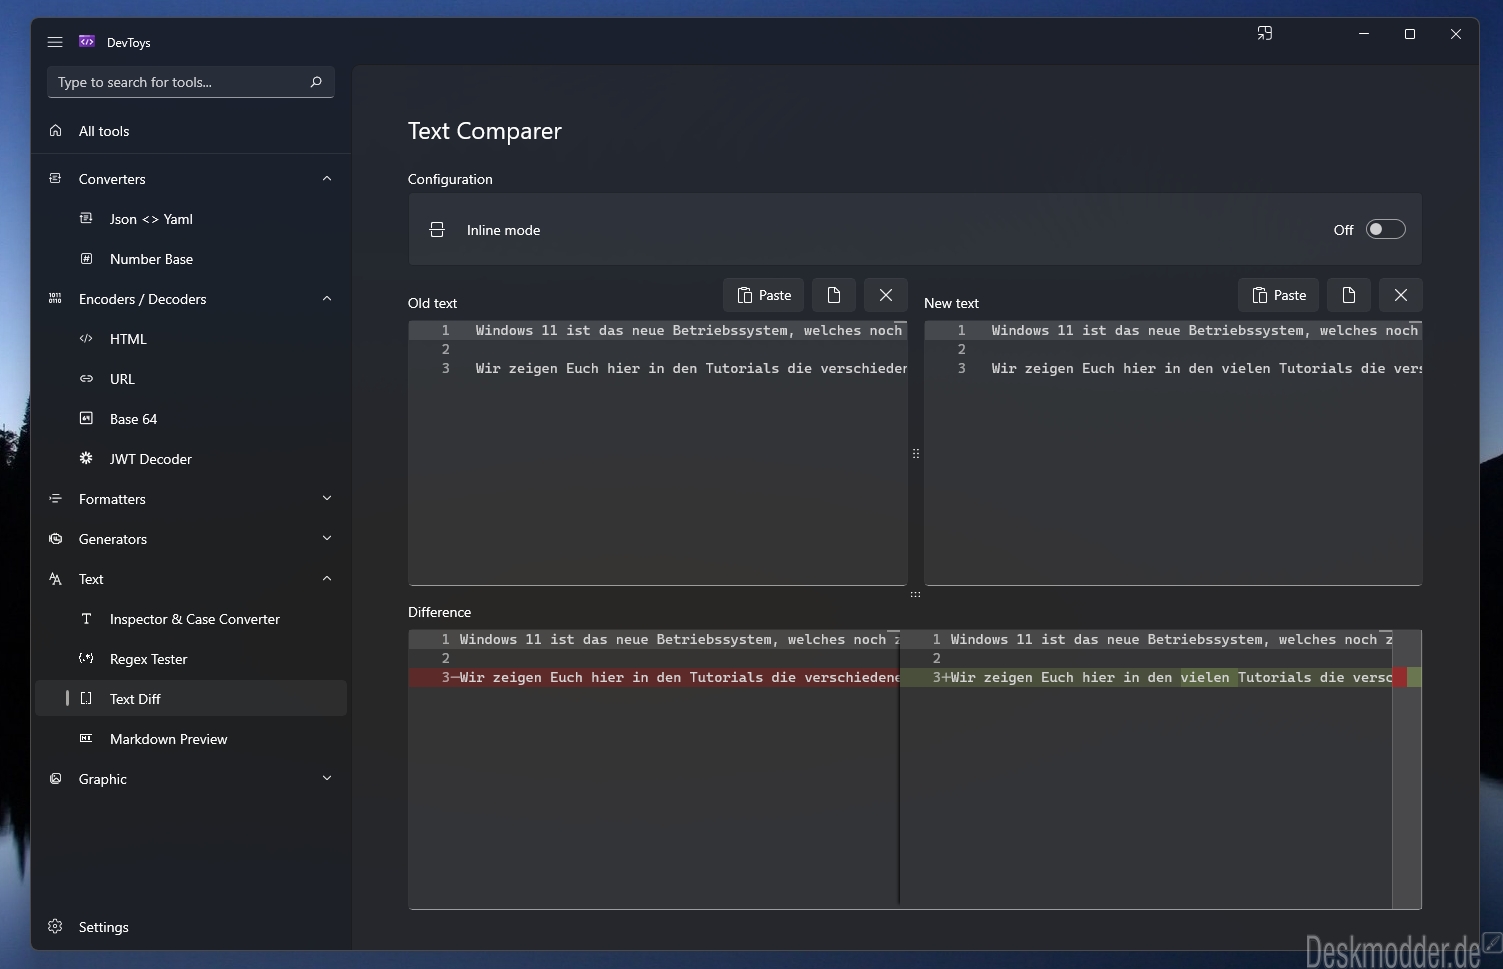Toggle Inline mode switch on
The height and width of the screenshot is (969, 1503).
coord(1386,230)
